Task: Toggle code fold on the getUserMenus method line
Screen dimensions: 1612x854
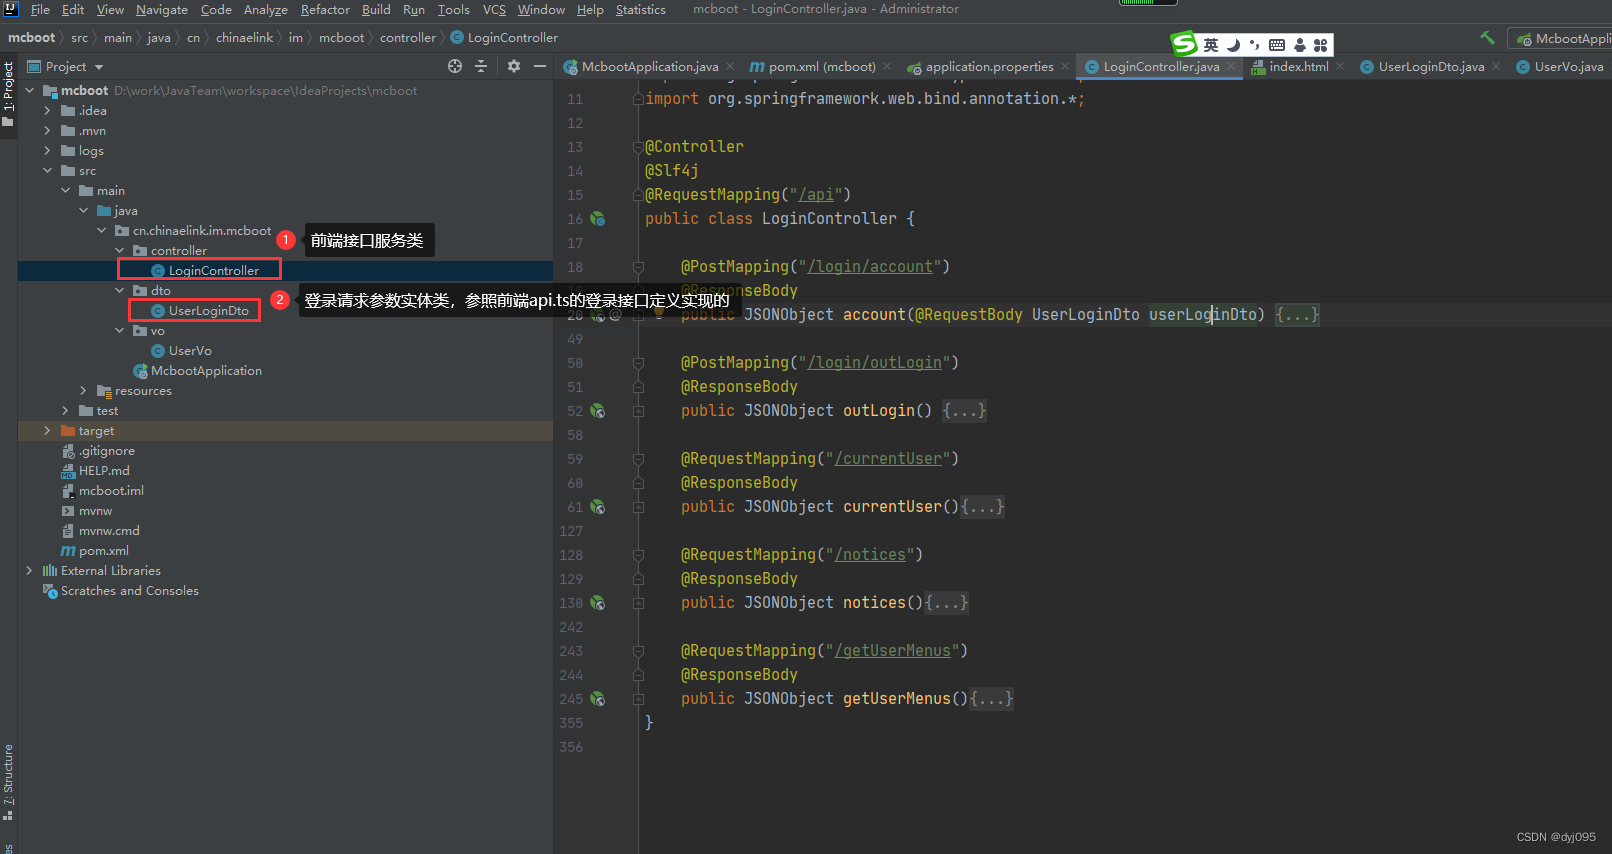Action: click(638, 699)
